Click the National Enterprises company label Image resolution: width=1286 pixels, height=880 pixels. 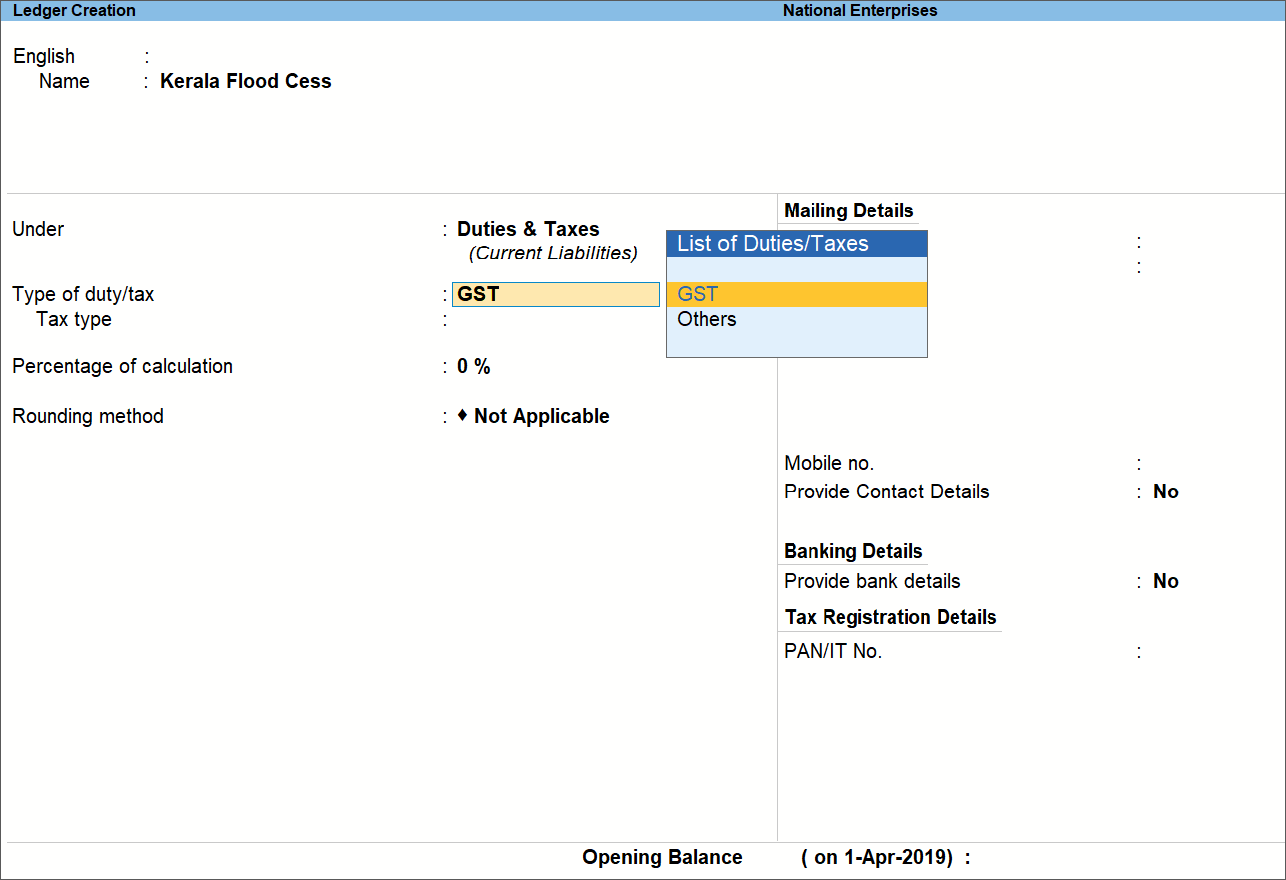click(860, 10)
